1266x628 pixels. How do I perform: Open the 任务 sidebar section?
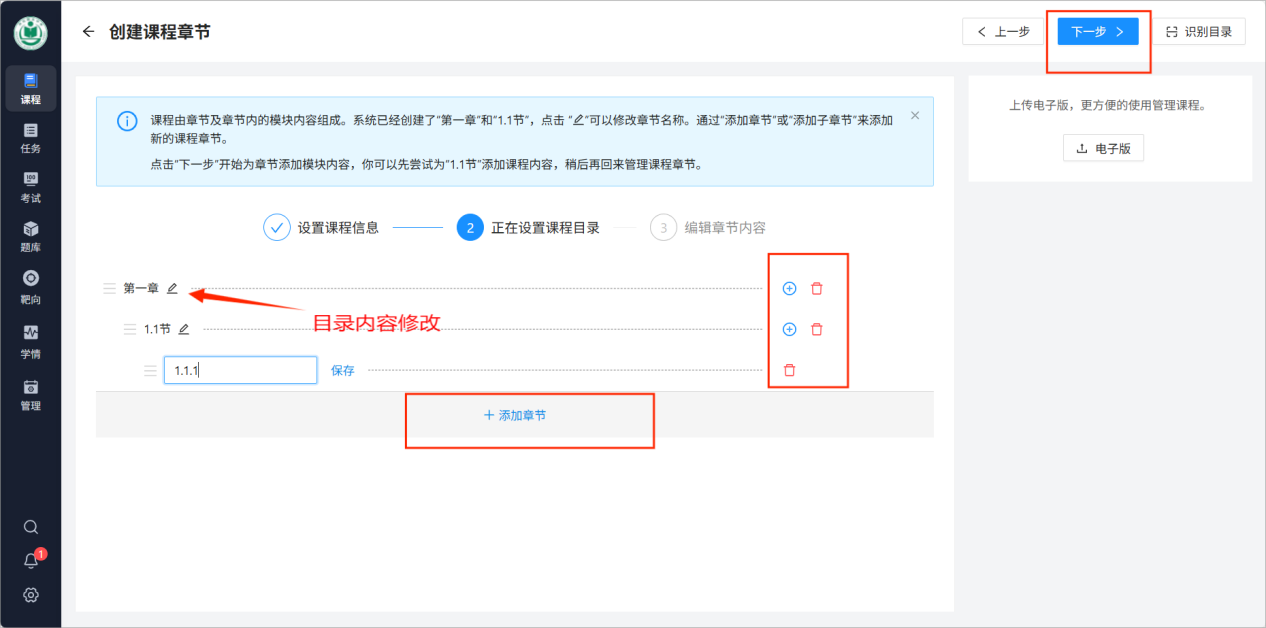click(30, 138)
